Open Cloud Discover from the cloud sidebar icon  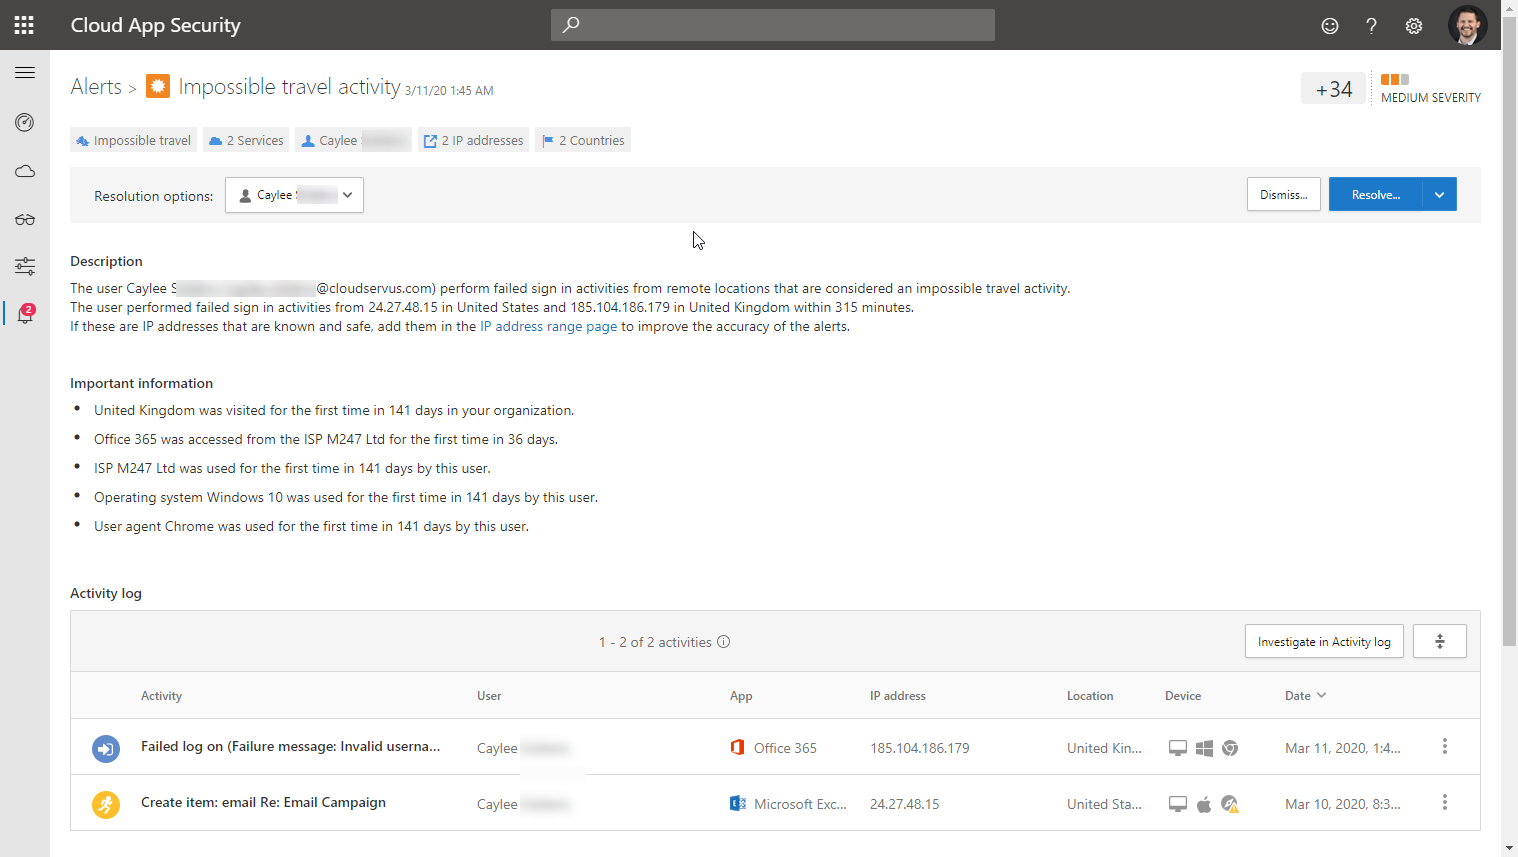pyautogui.click(x=24, y=171)
